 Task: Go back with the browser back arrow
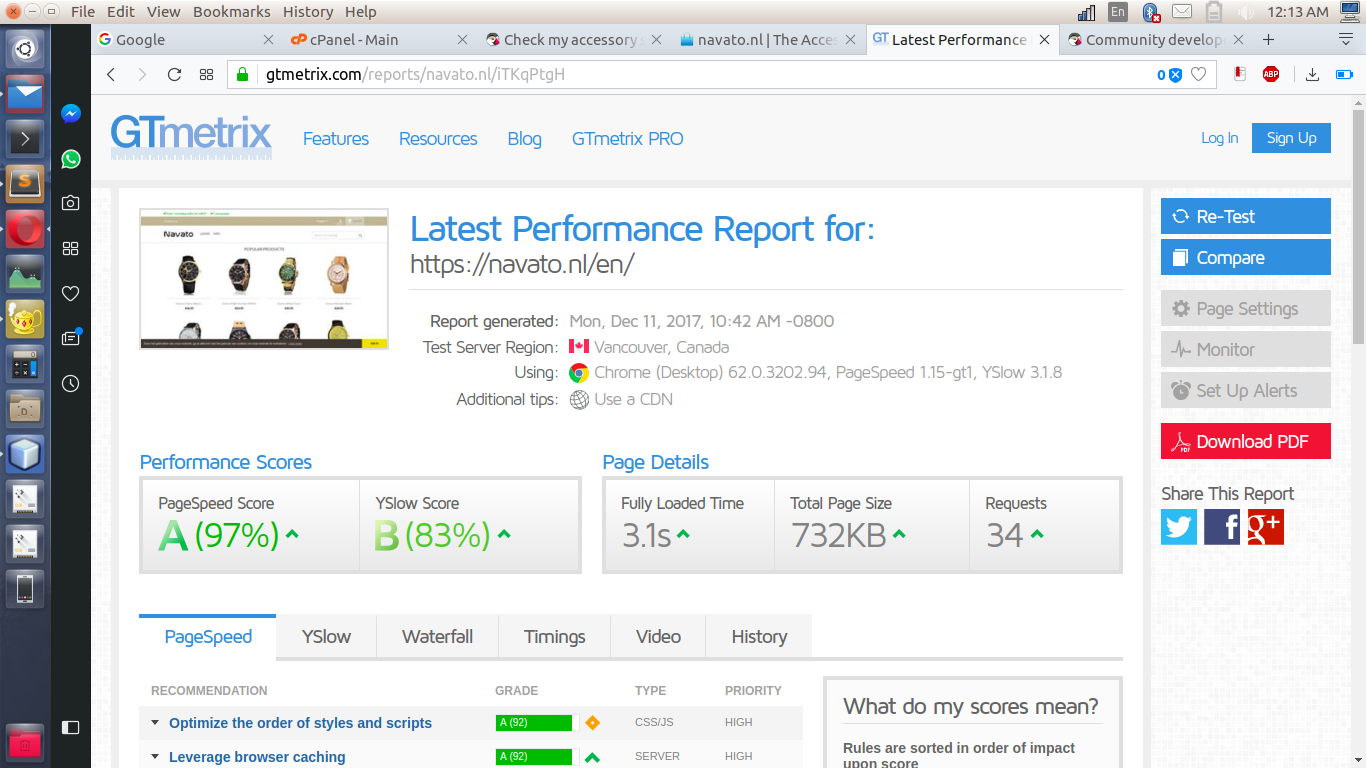coord(111,75)
